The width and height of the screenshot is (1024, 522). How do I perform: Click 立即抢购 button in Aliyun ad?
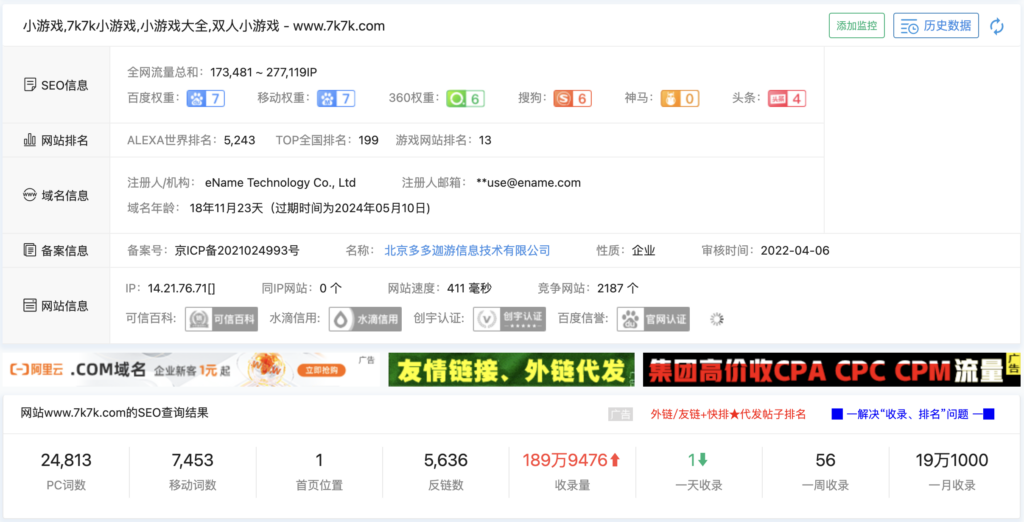321,370
